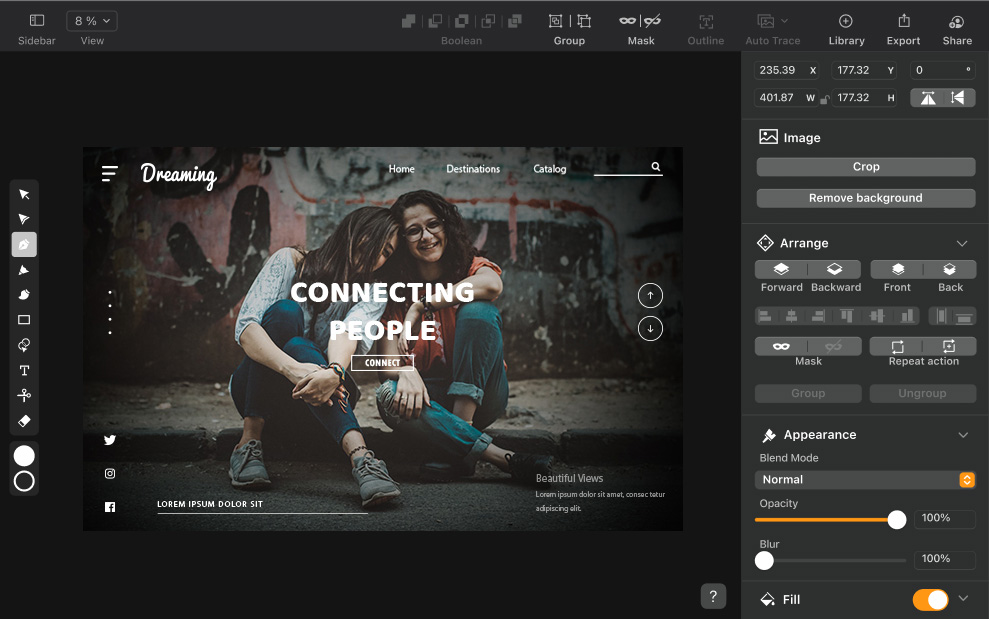The height and width of the screenshot is (619, 989).
Task: Pick the Rectangle shape tool
Action: click(24, 320)
